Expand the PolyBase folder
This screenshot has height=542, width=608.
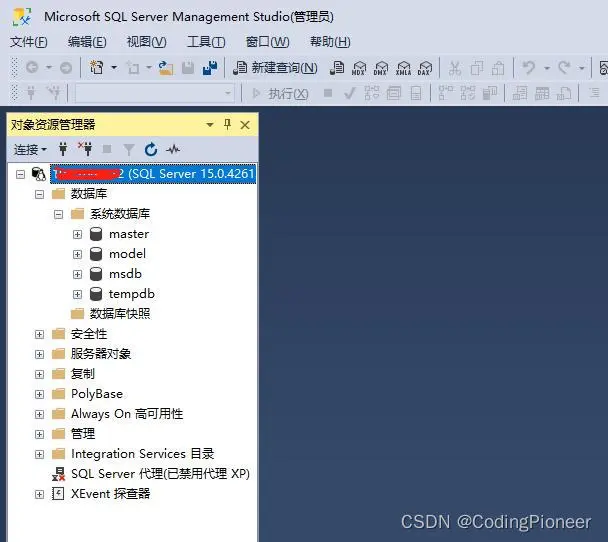point(39,394)
